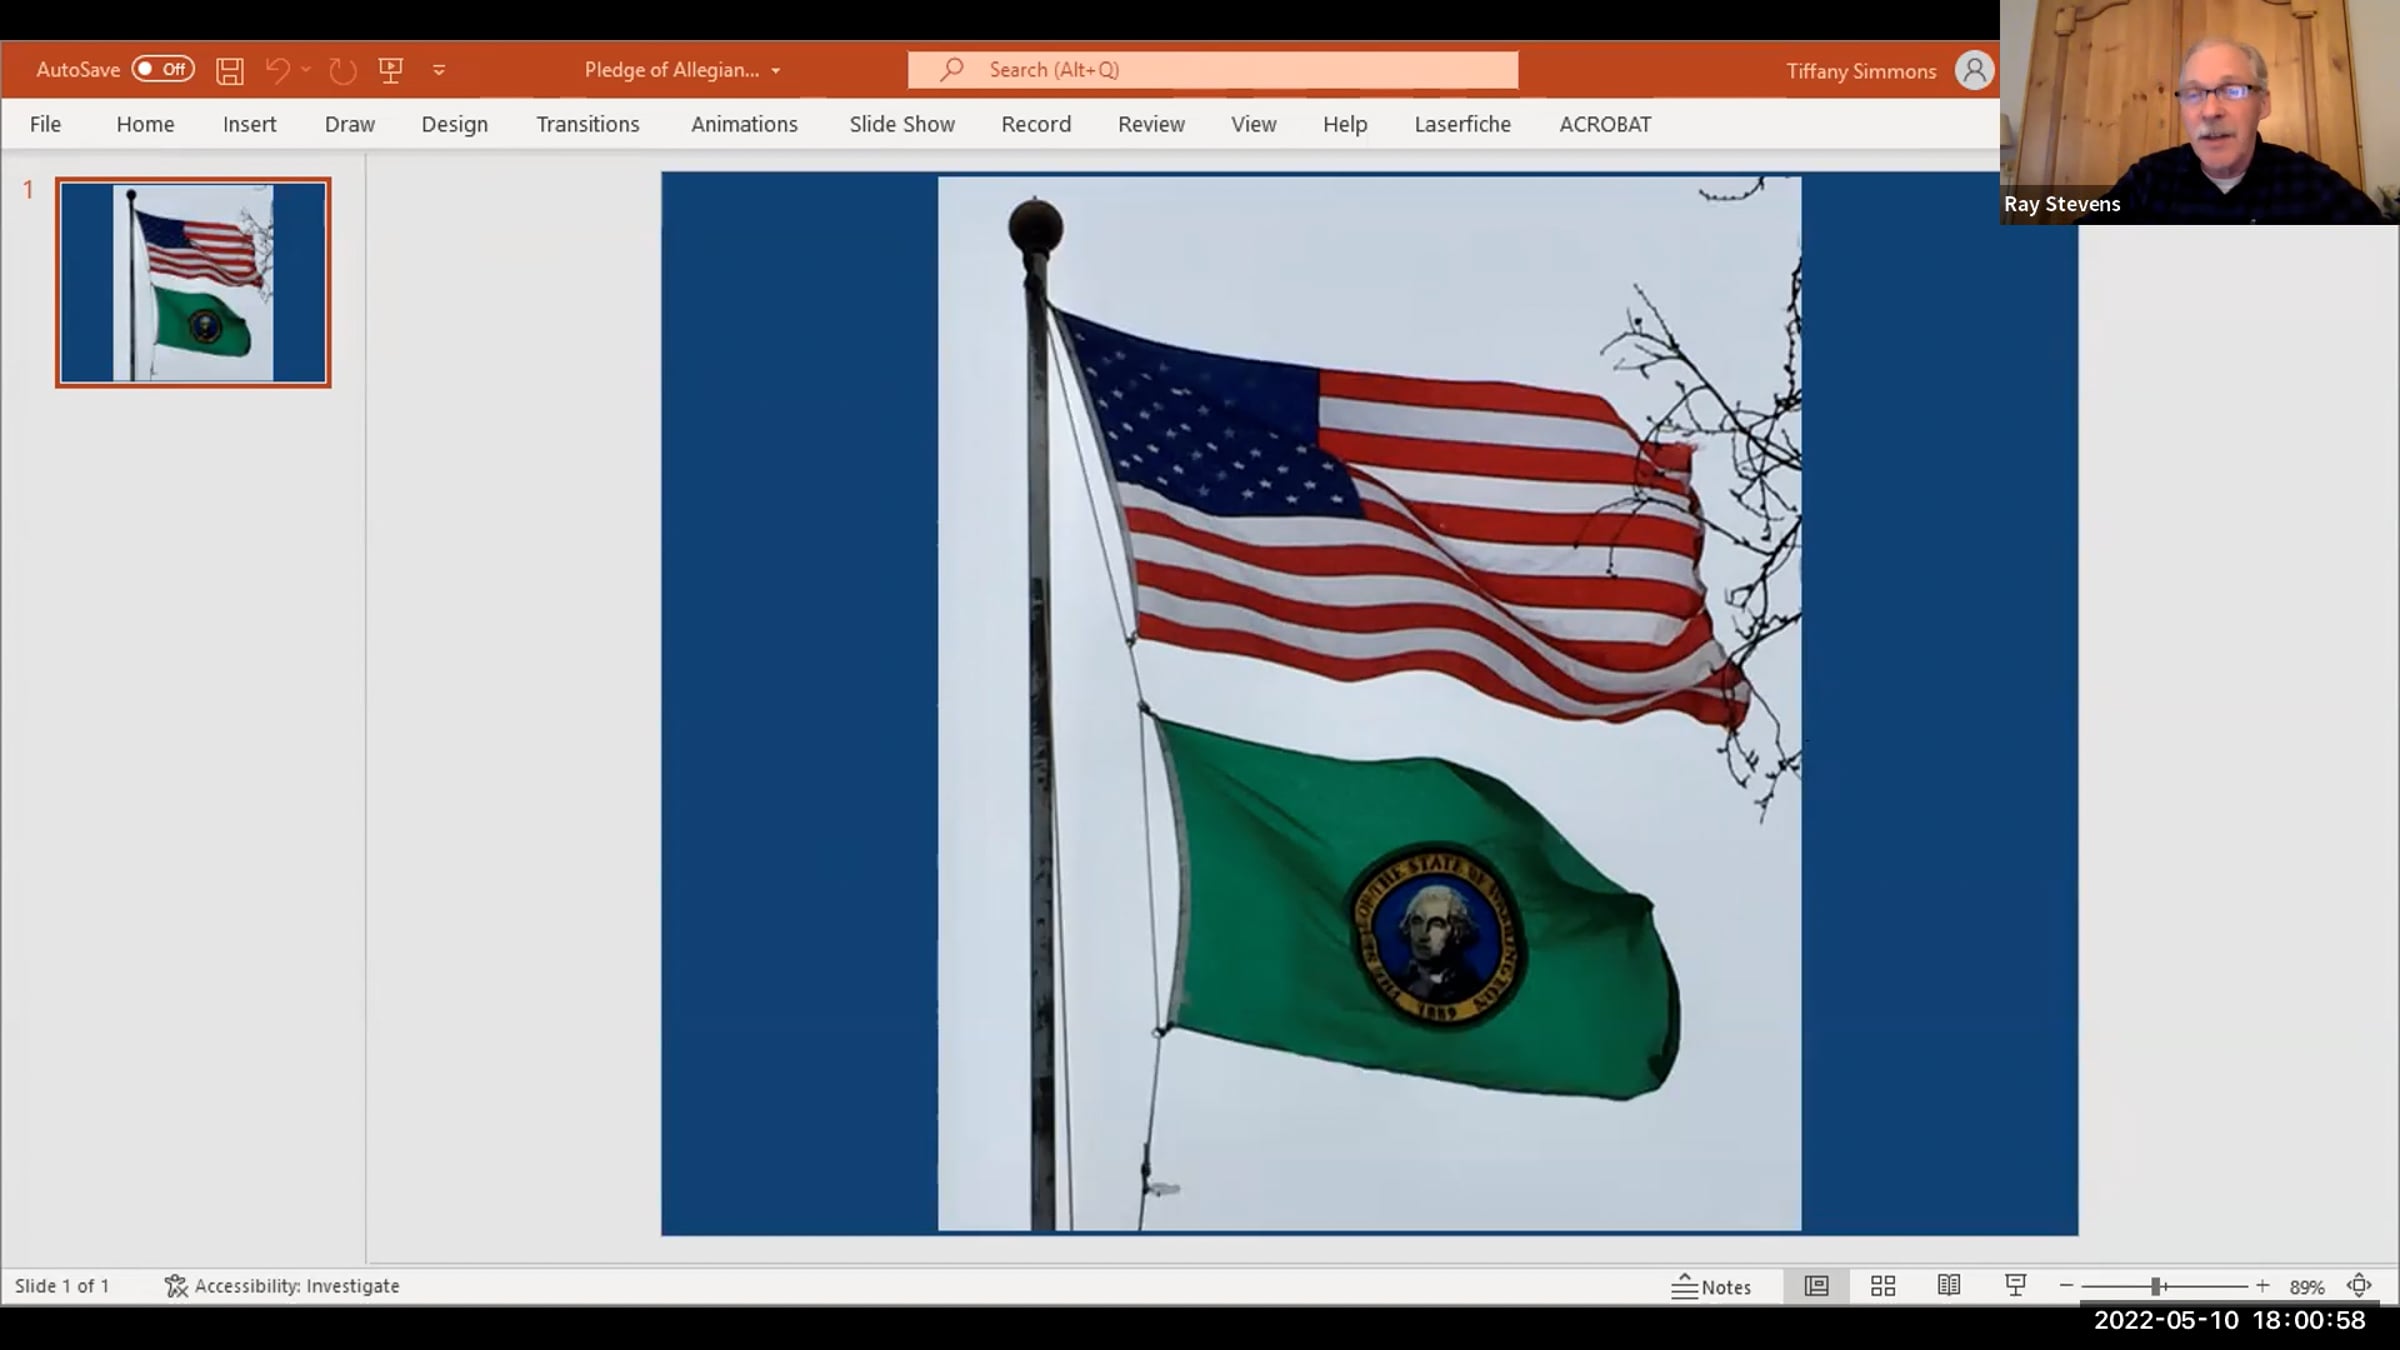The width and height of the screenshot is (2400, 1350).
Task: Click the zoom slider handle
Action: point(2156,1286)
